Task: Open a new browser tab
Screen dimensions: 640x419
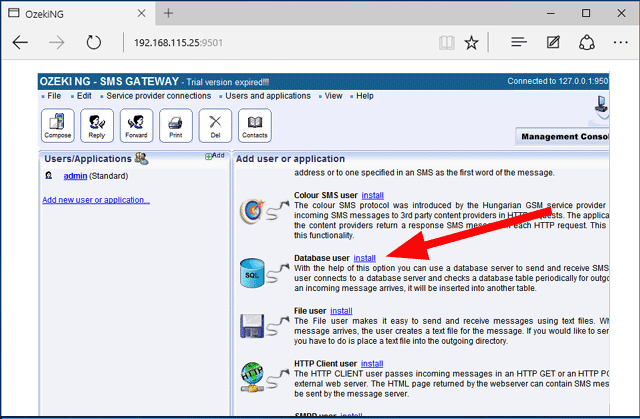Action: (x=168, y=13)
